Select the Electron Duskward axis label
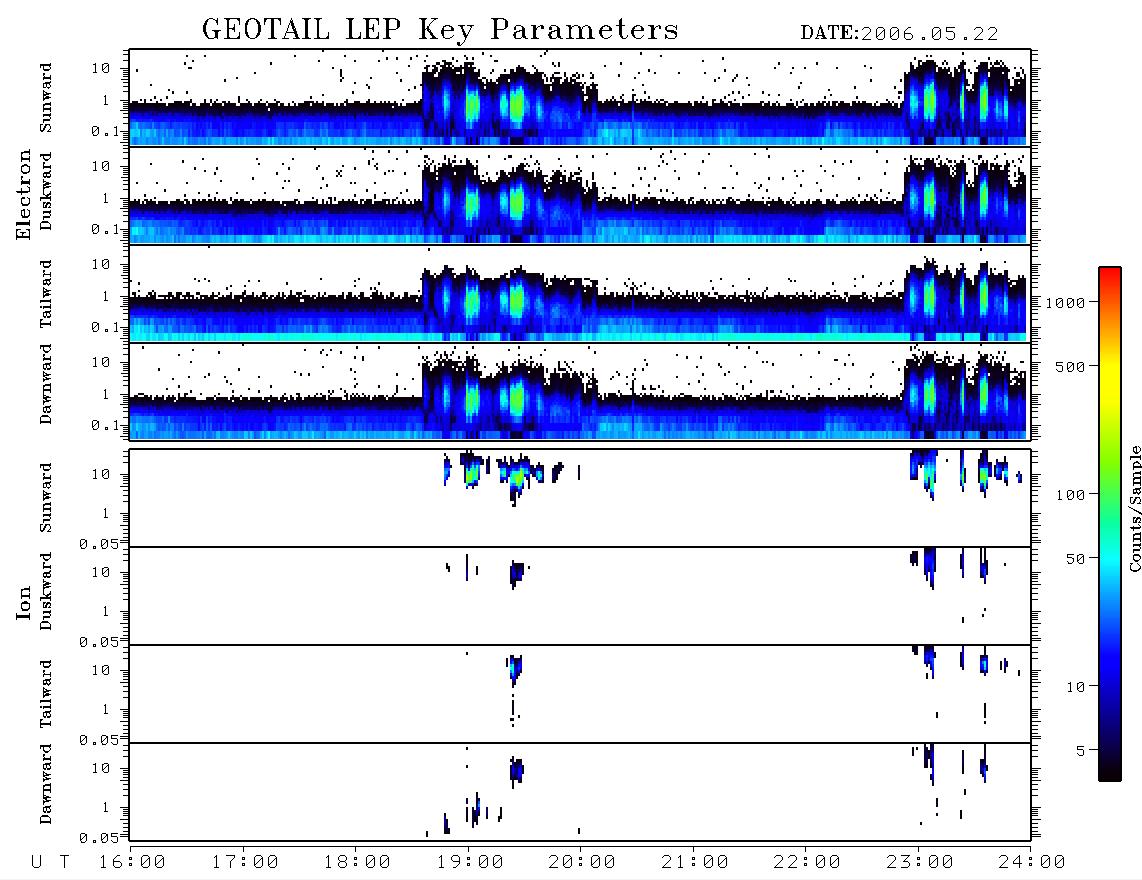1142x880 pixels. click(x=46, y=191)
